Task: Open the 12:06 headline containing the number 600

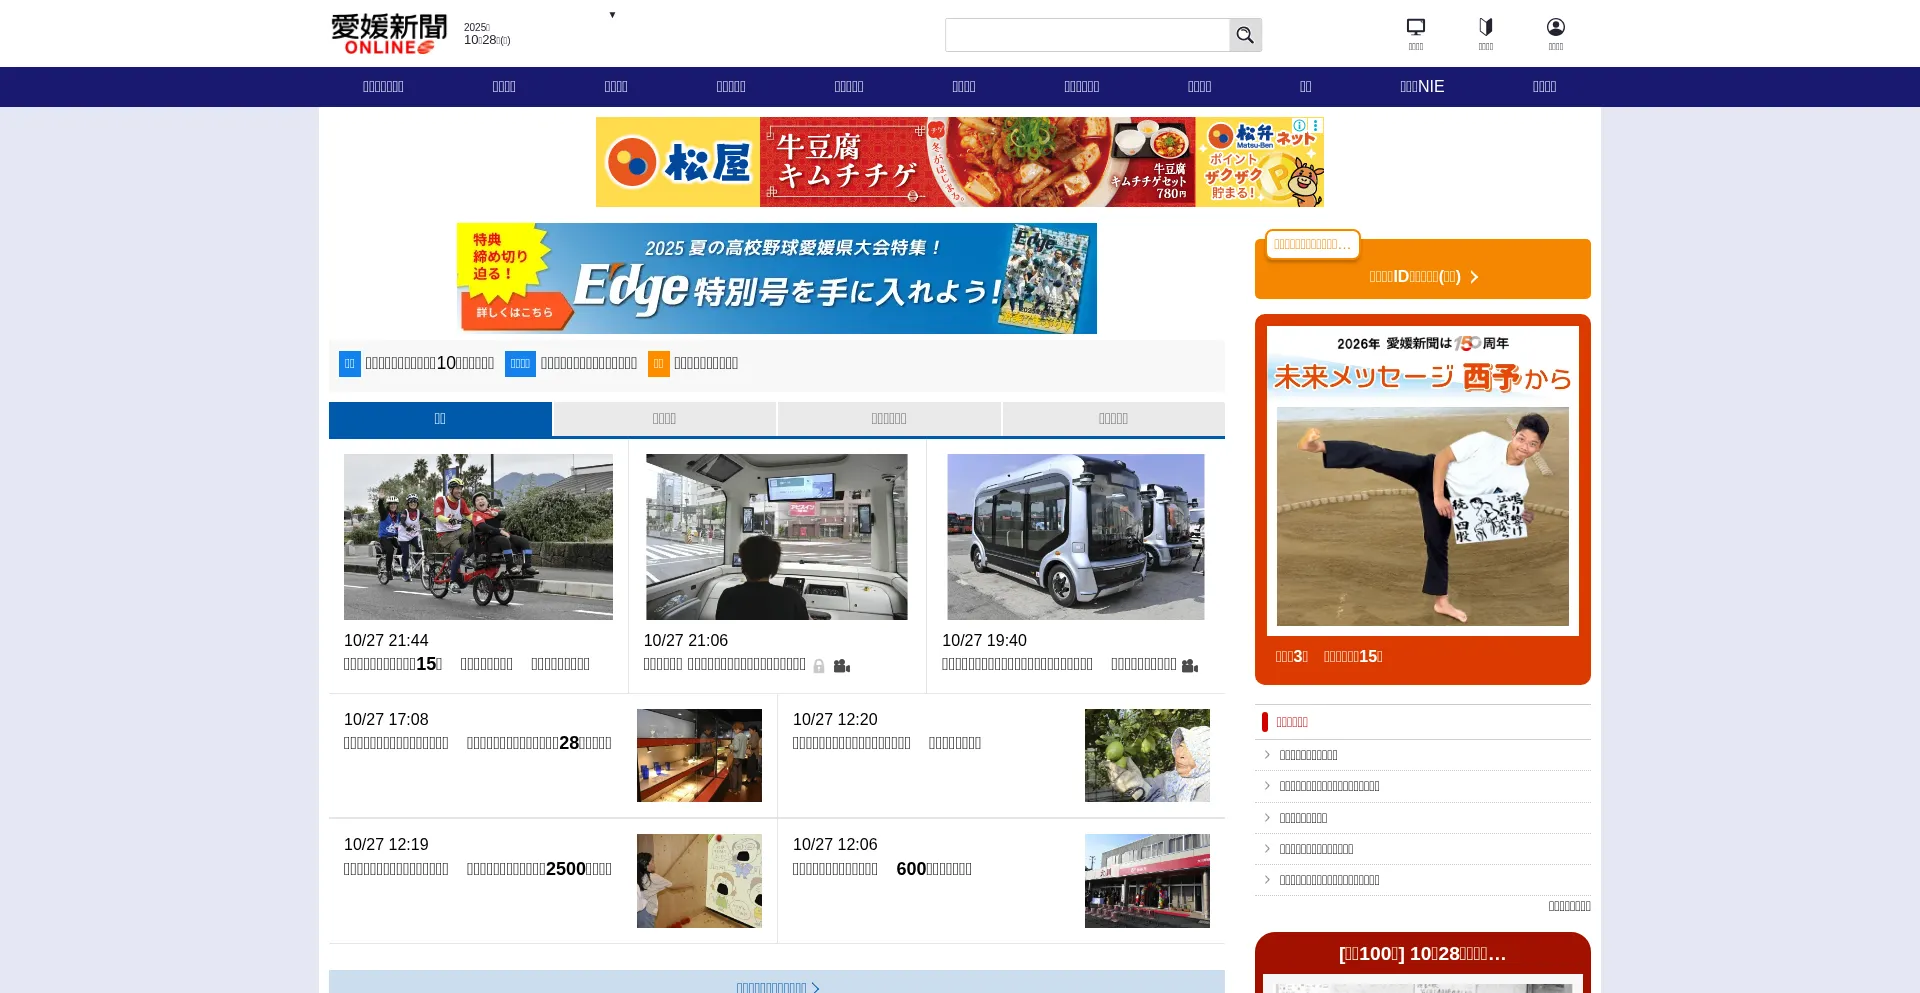Action: [882, 869]
